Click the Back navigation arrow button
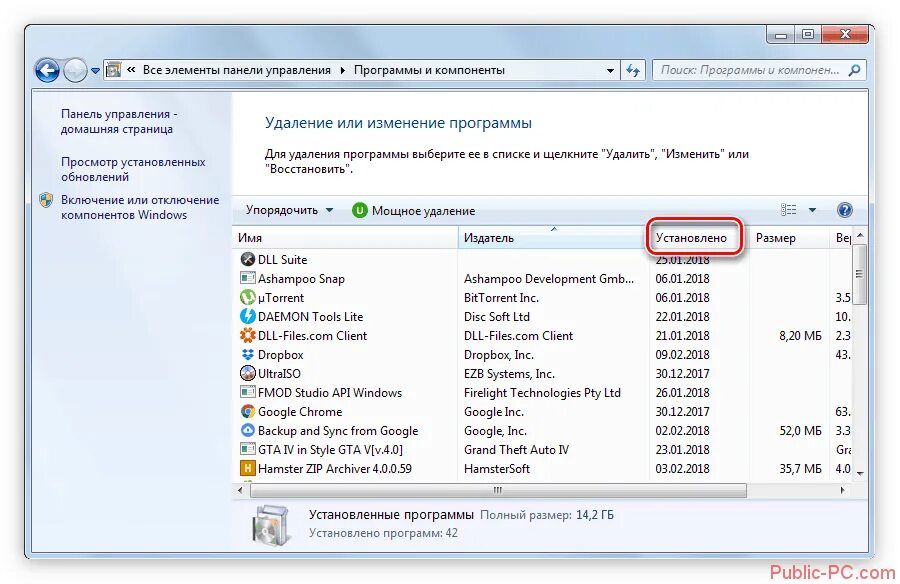This screenshot has width=900, height=584. (47, 71)
